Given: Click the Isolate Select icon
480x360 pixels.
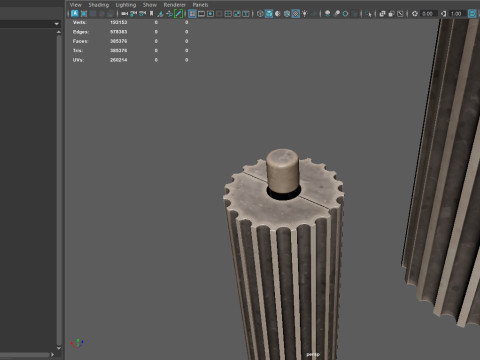Looking at the screenshot, I should 368,13.
